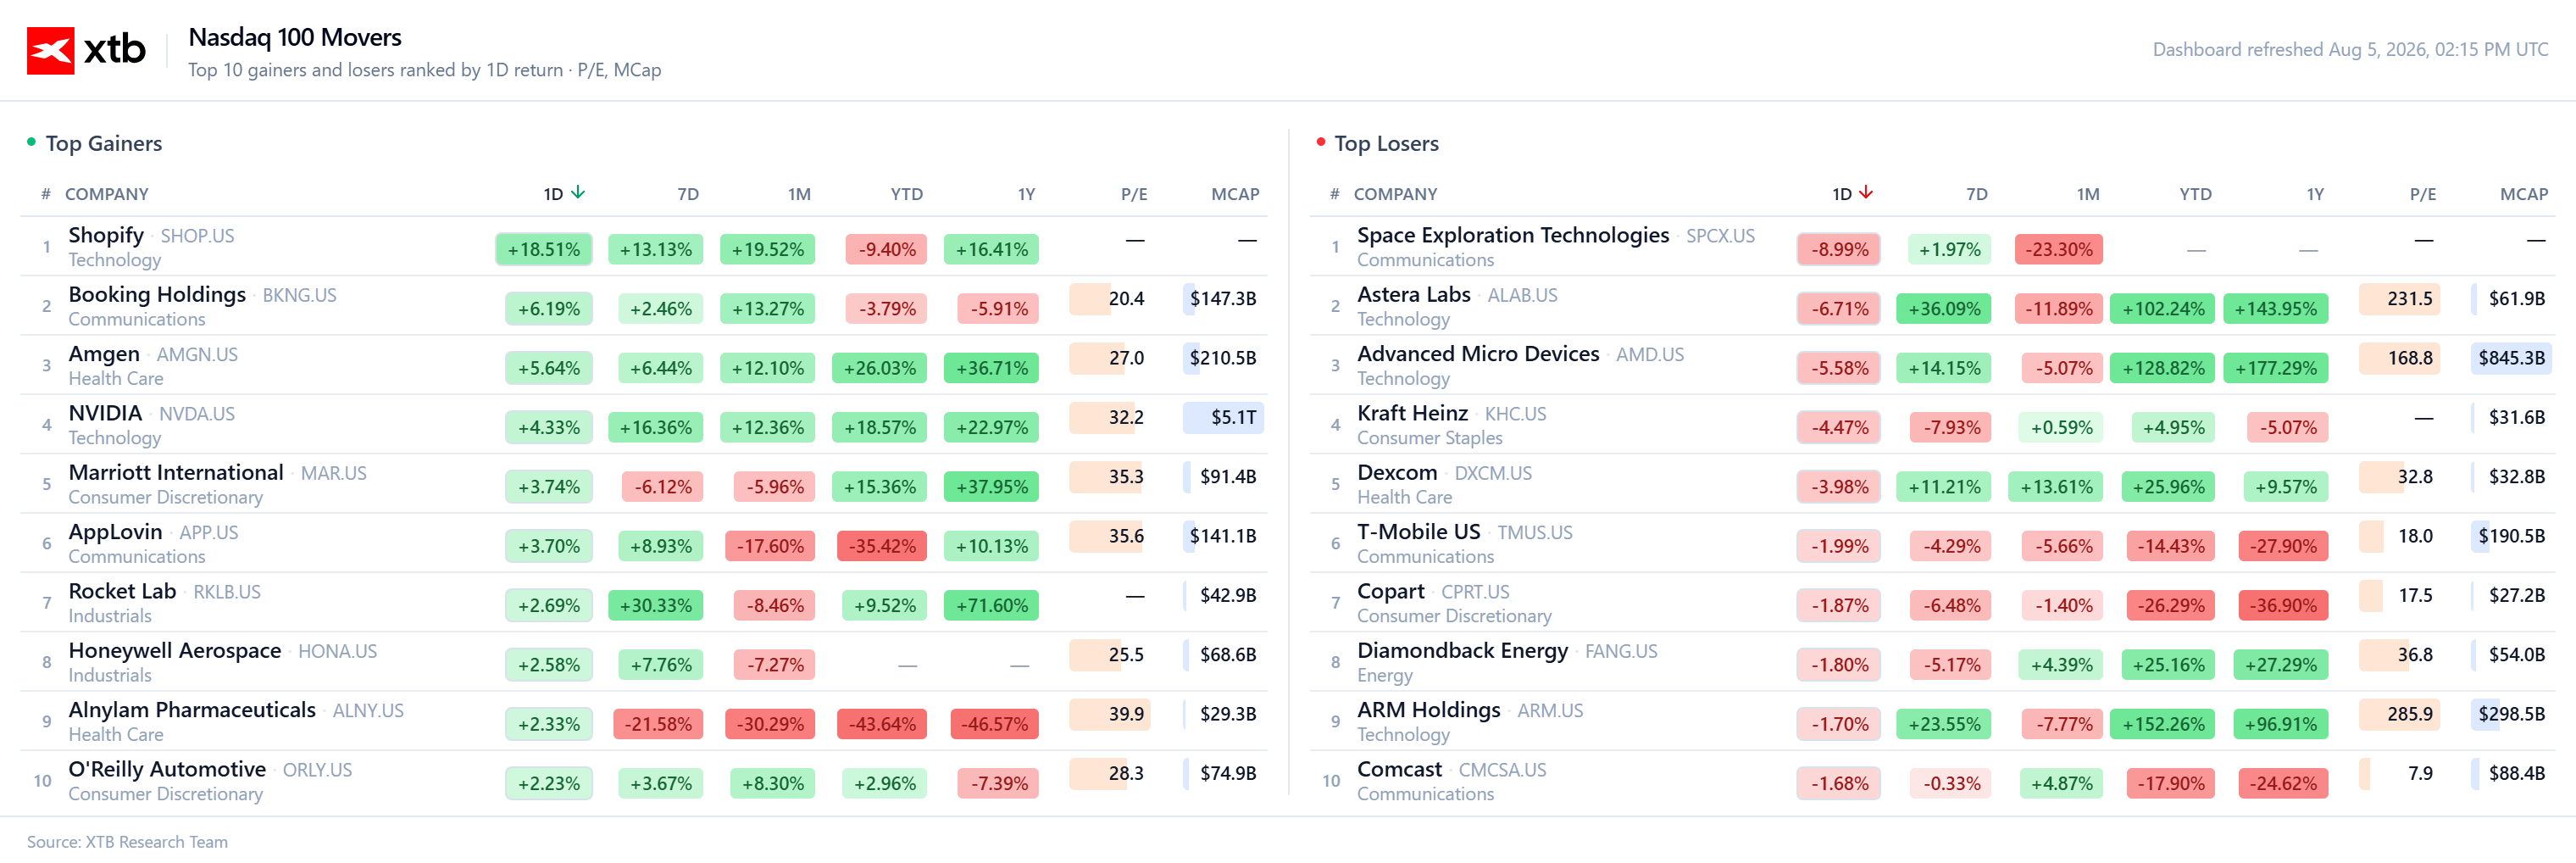Click the 1D sort arrow in Top Gainers
Viewport: 2576px width, 863px height.
578,193
